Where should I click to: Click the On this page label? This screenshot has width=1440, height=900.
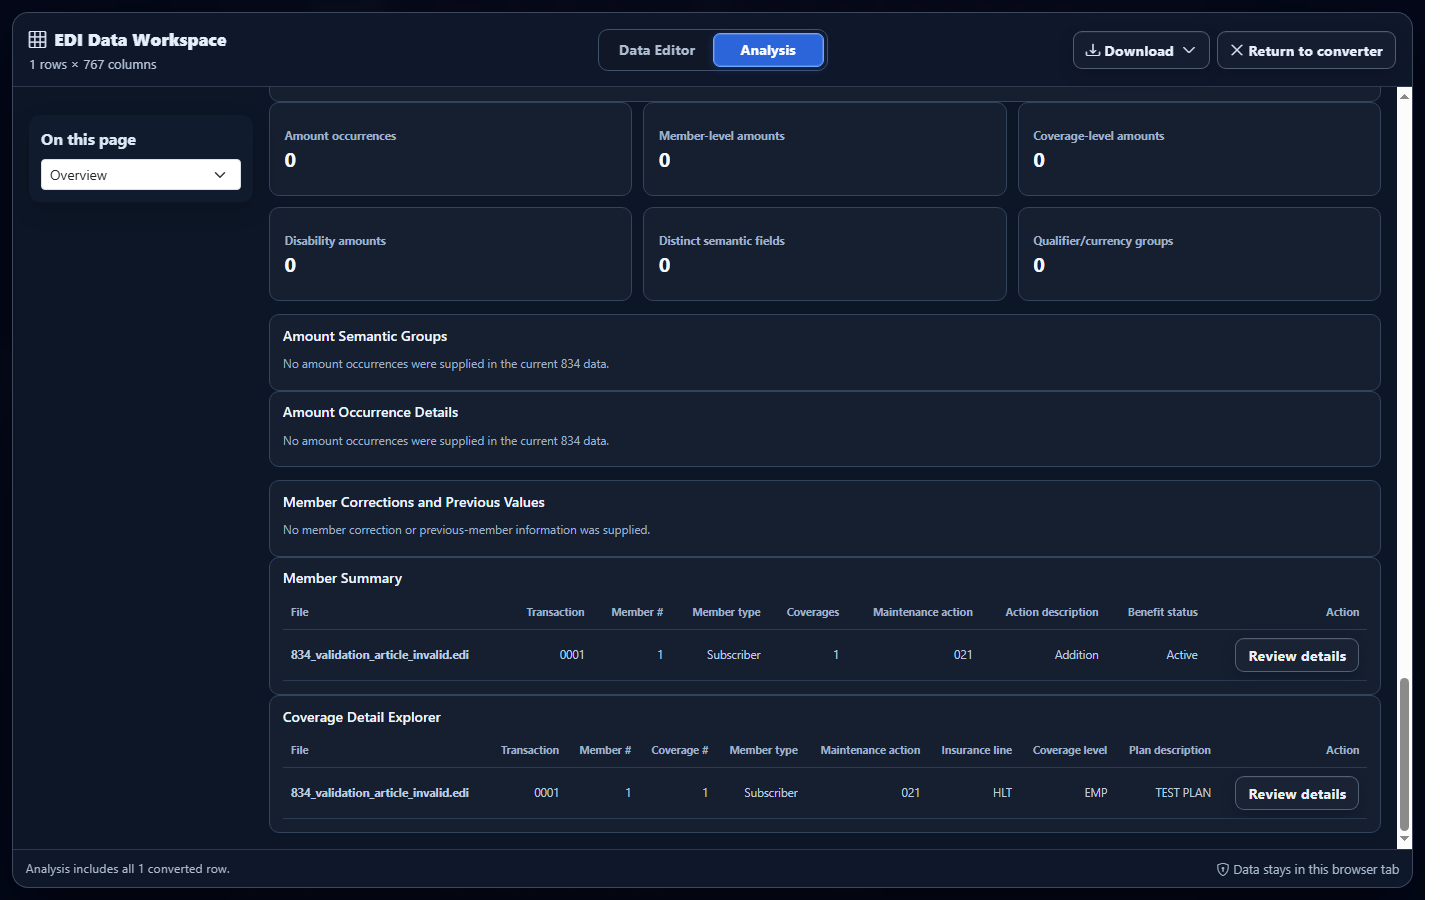(88, 140)
